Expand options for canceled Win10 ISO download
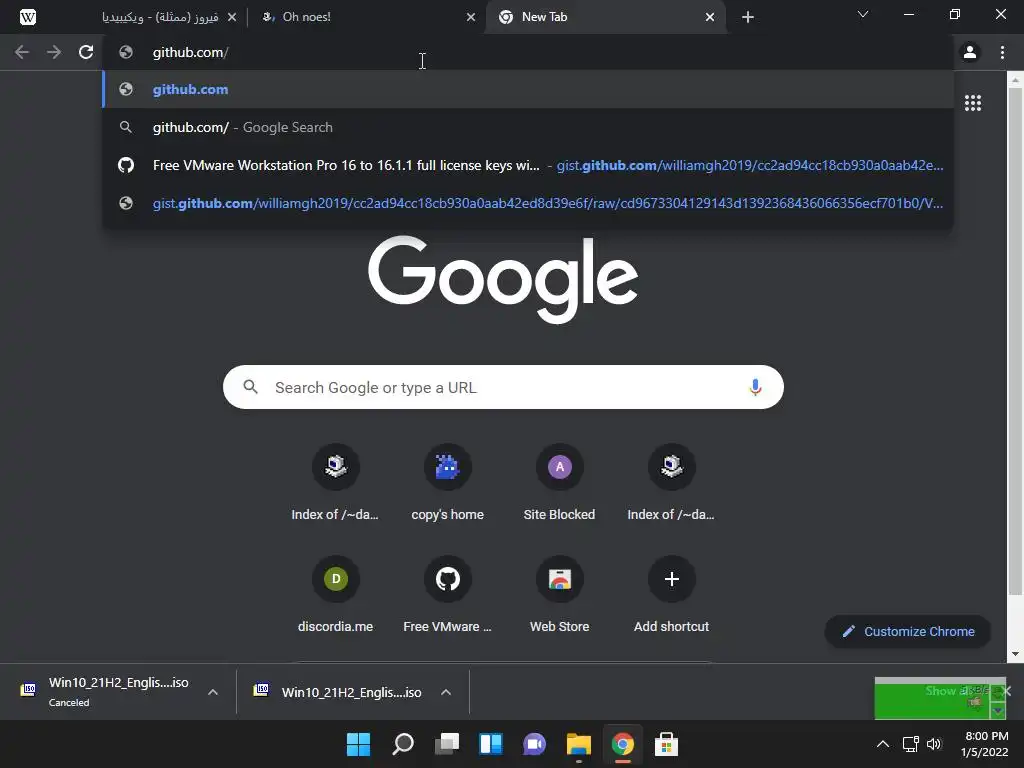The height and width of the screenshot is (768, 1024). pos(213,692)
